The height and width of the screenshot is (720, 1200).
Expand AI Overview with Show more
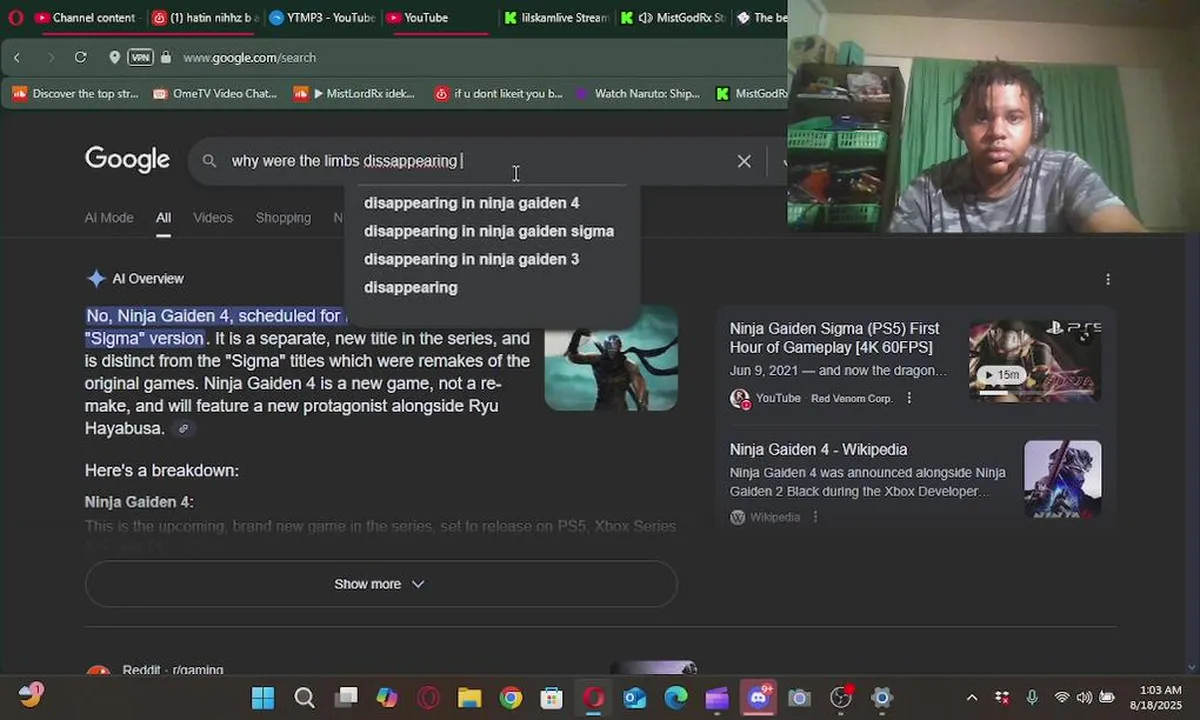(381, 584)
